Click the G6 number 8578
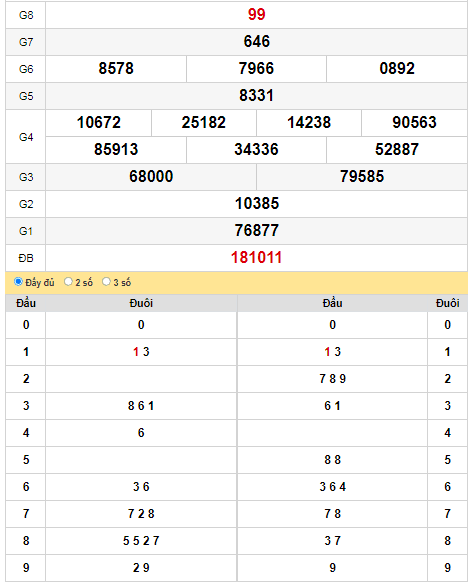473x584 pixels. point(116,69)
